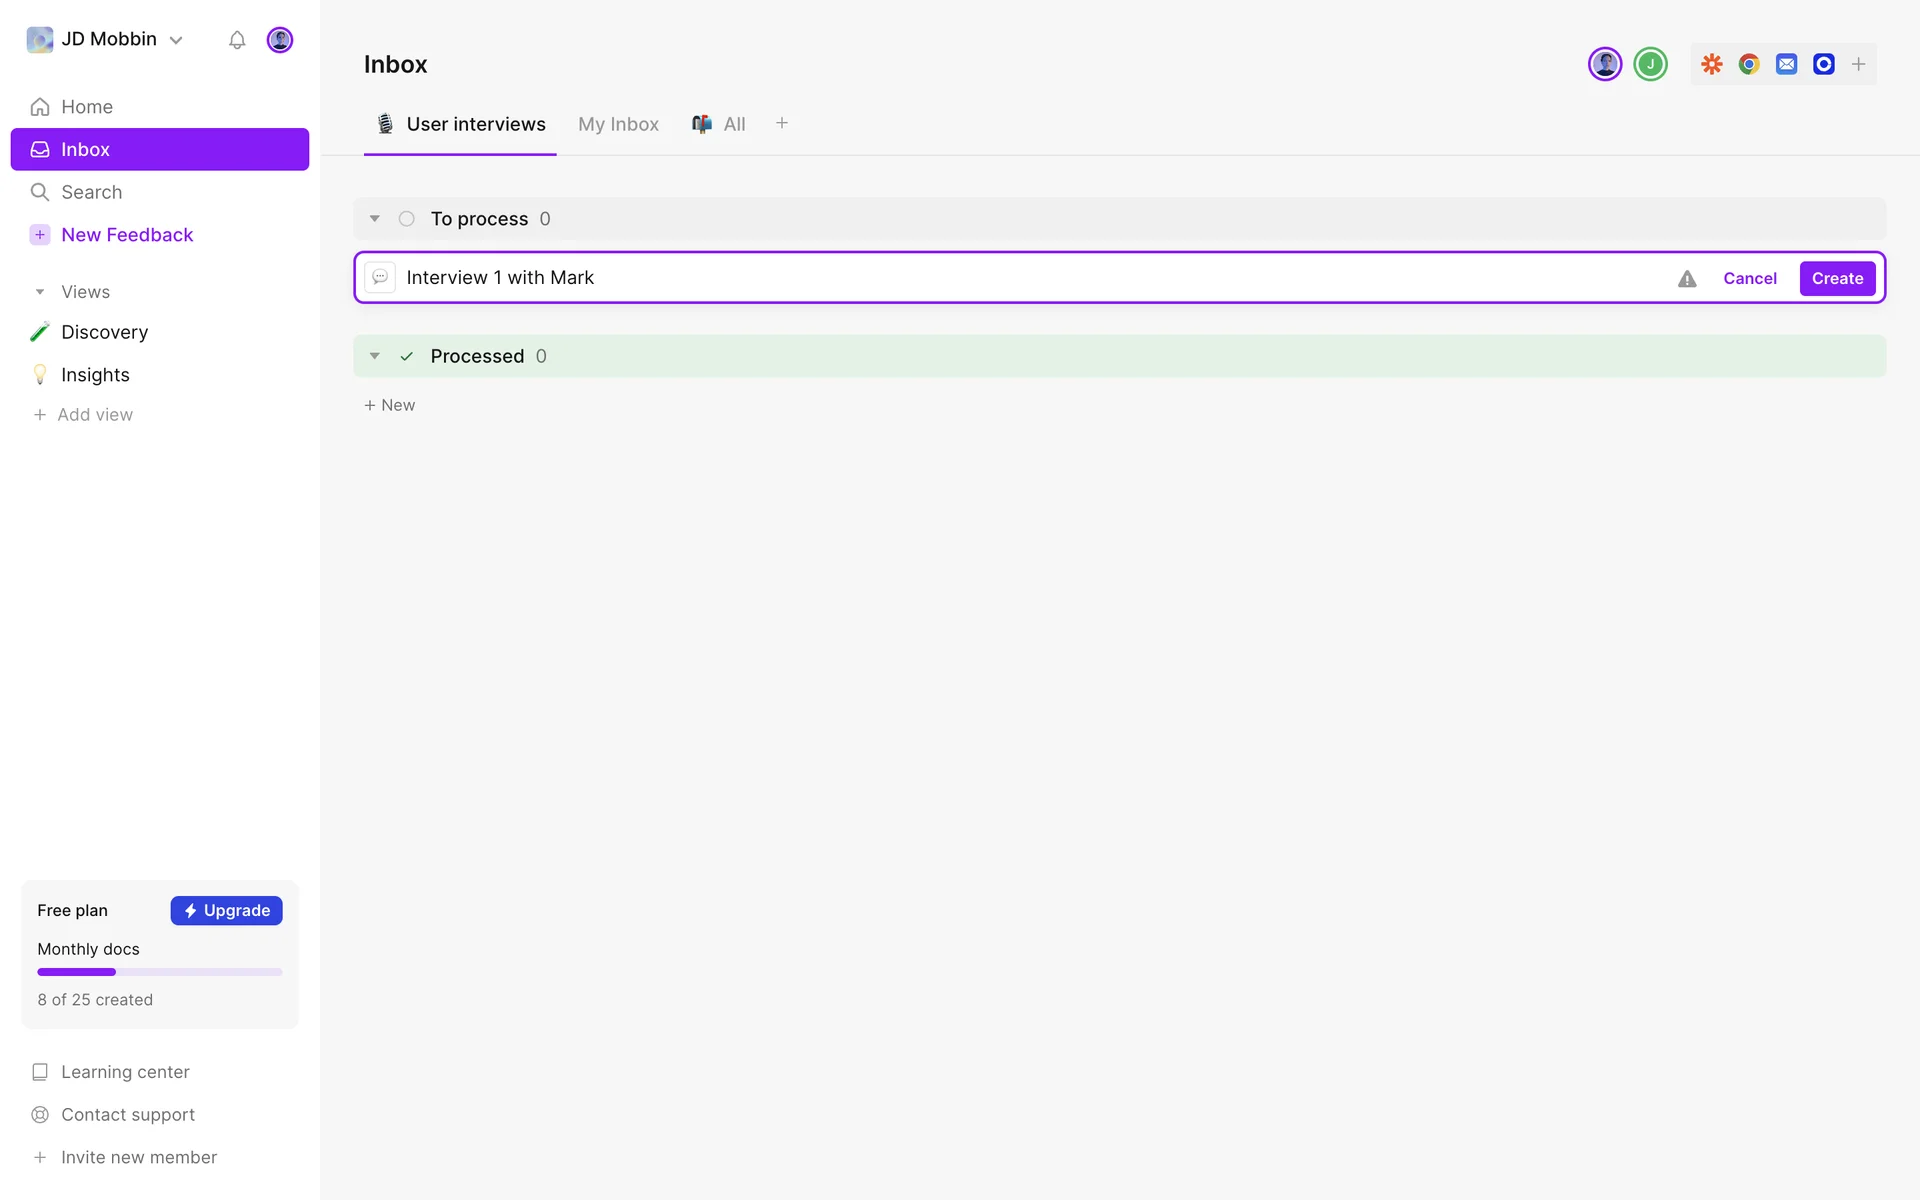Click the email integration icon
This screenshot has width=1920, height=1200.
(1786, 64)
